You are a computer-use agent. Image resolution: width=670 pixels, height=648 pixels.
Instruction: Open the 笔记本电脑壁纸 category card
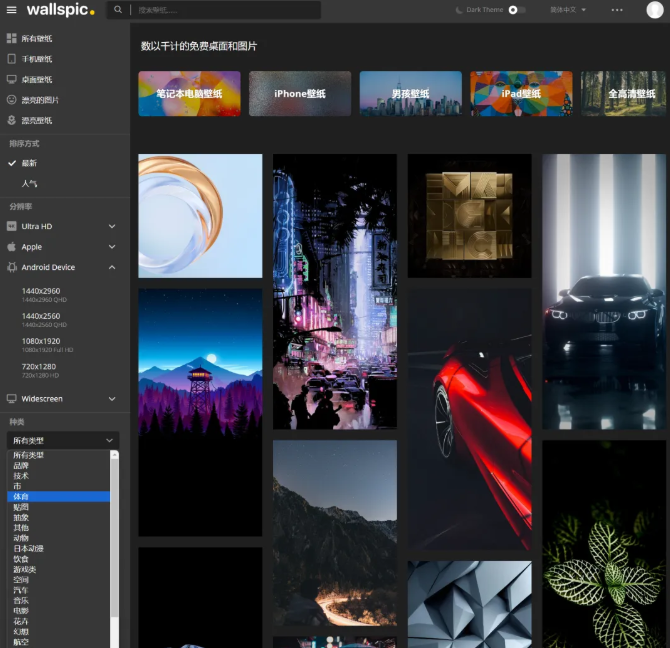[189, 94]
